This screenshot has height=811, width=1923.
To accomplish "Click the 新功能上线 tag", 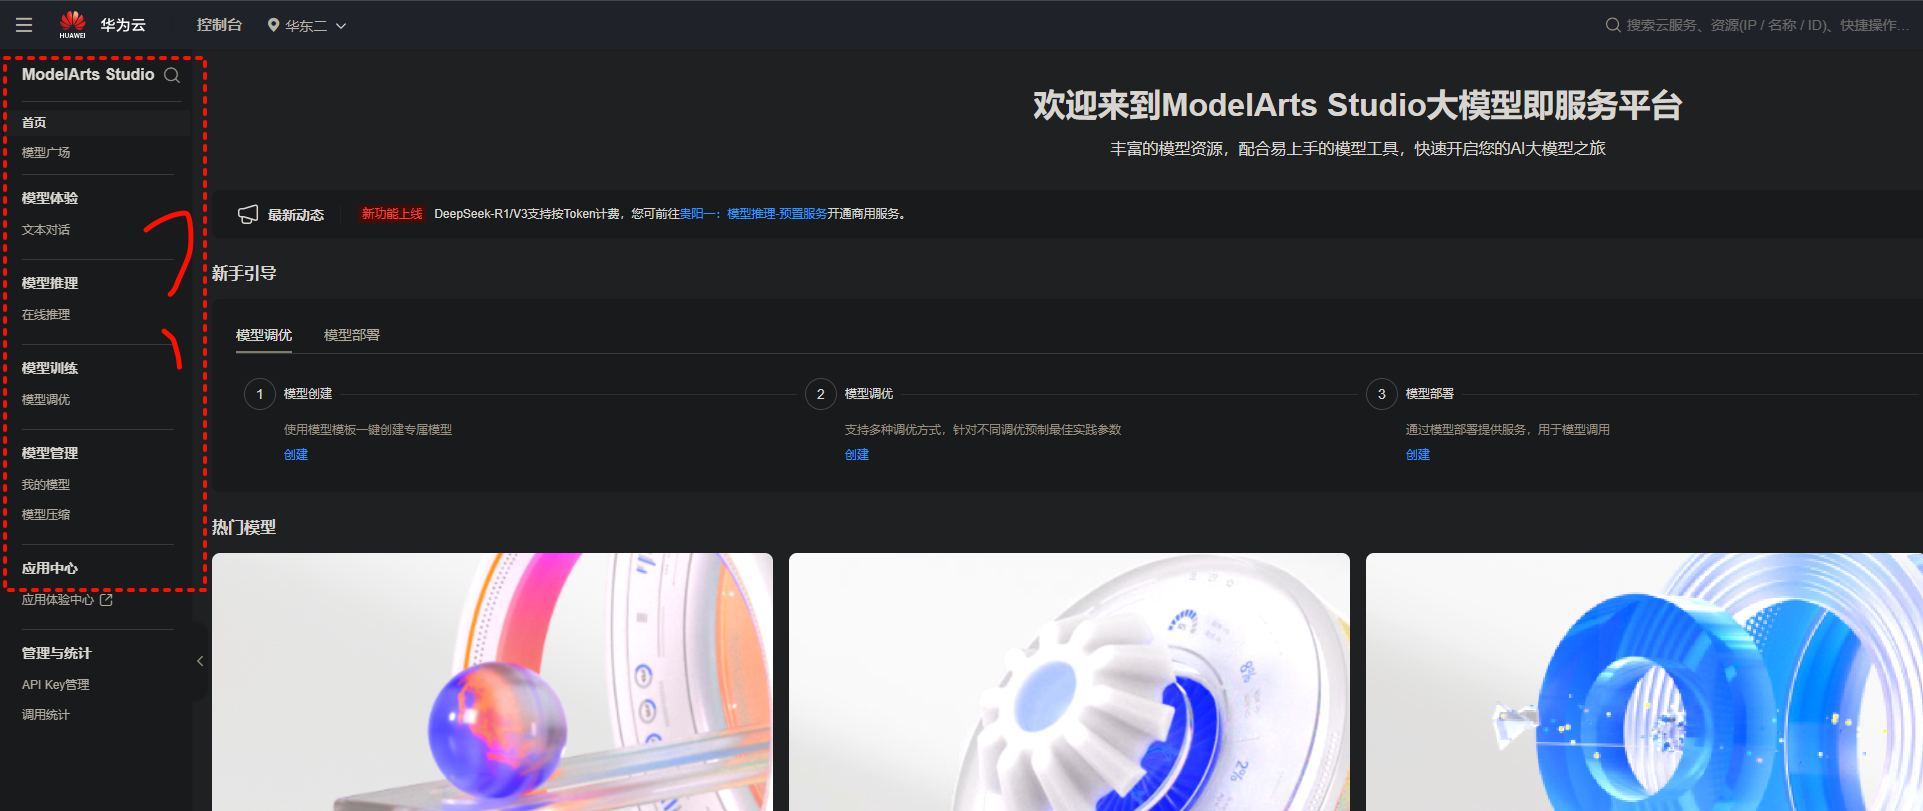I will (392, 214).
